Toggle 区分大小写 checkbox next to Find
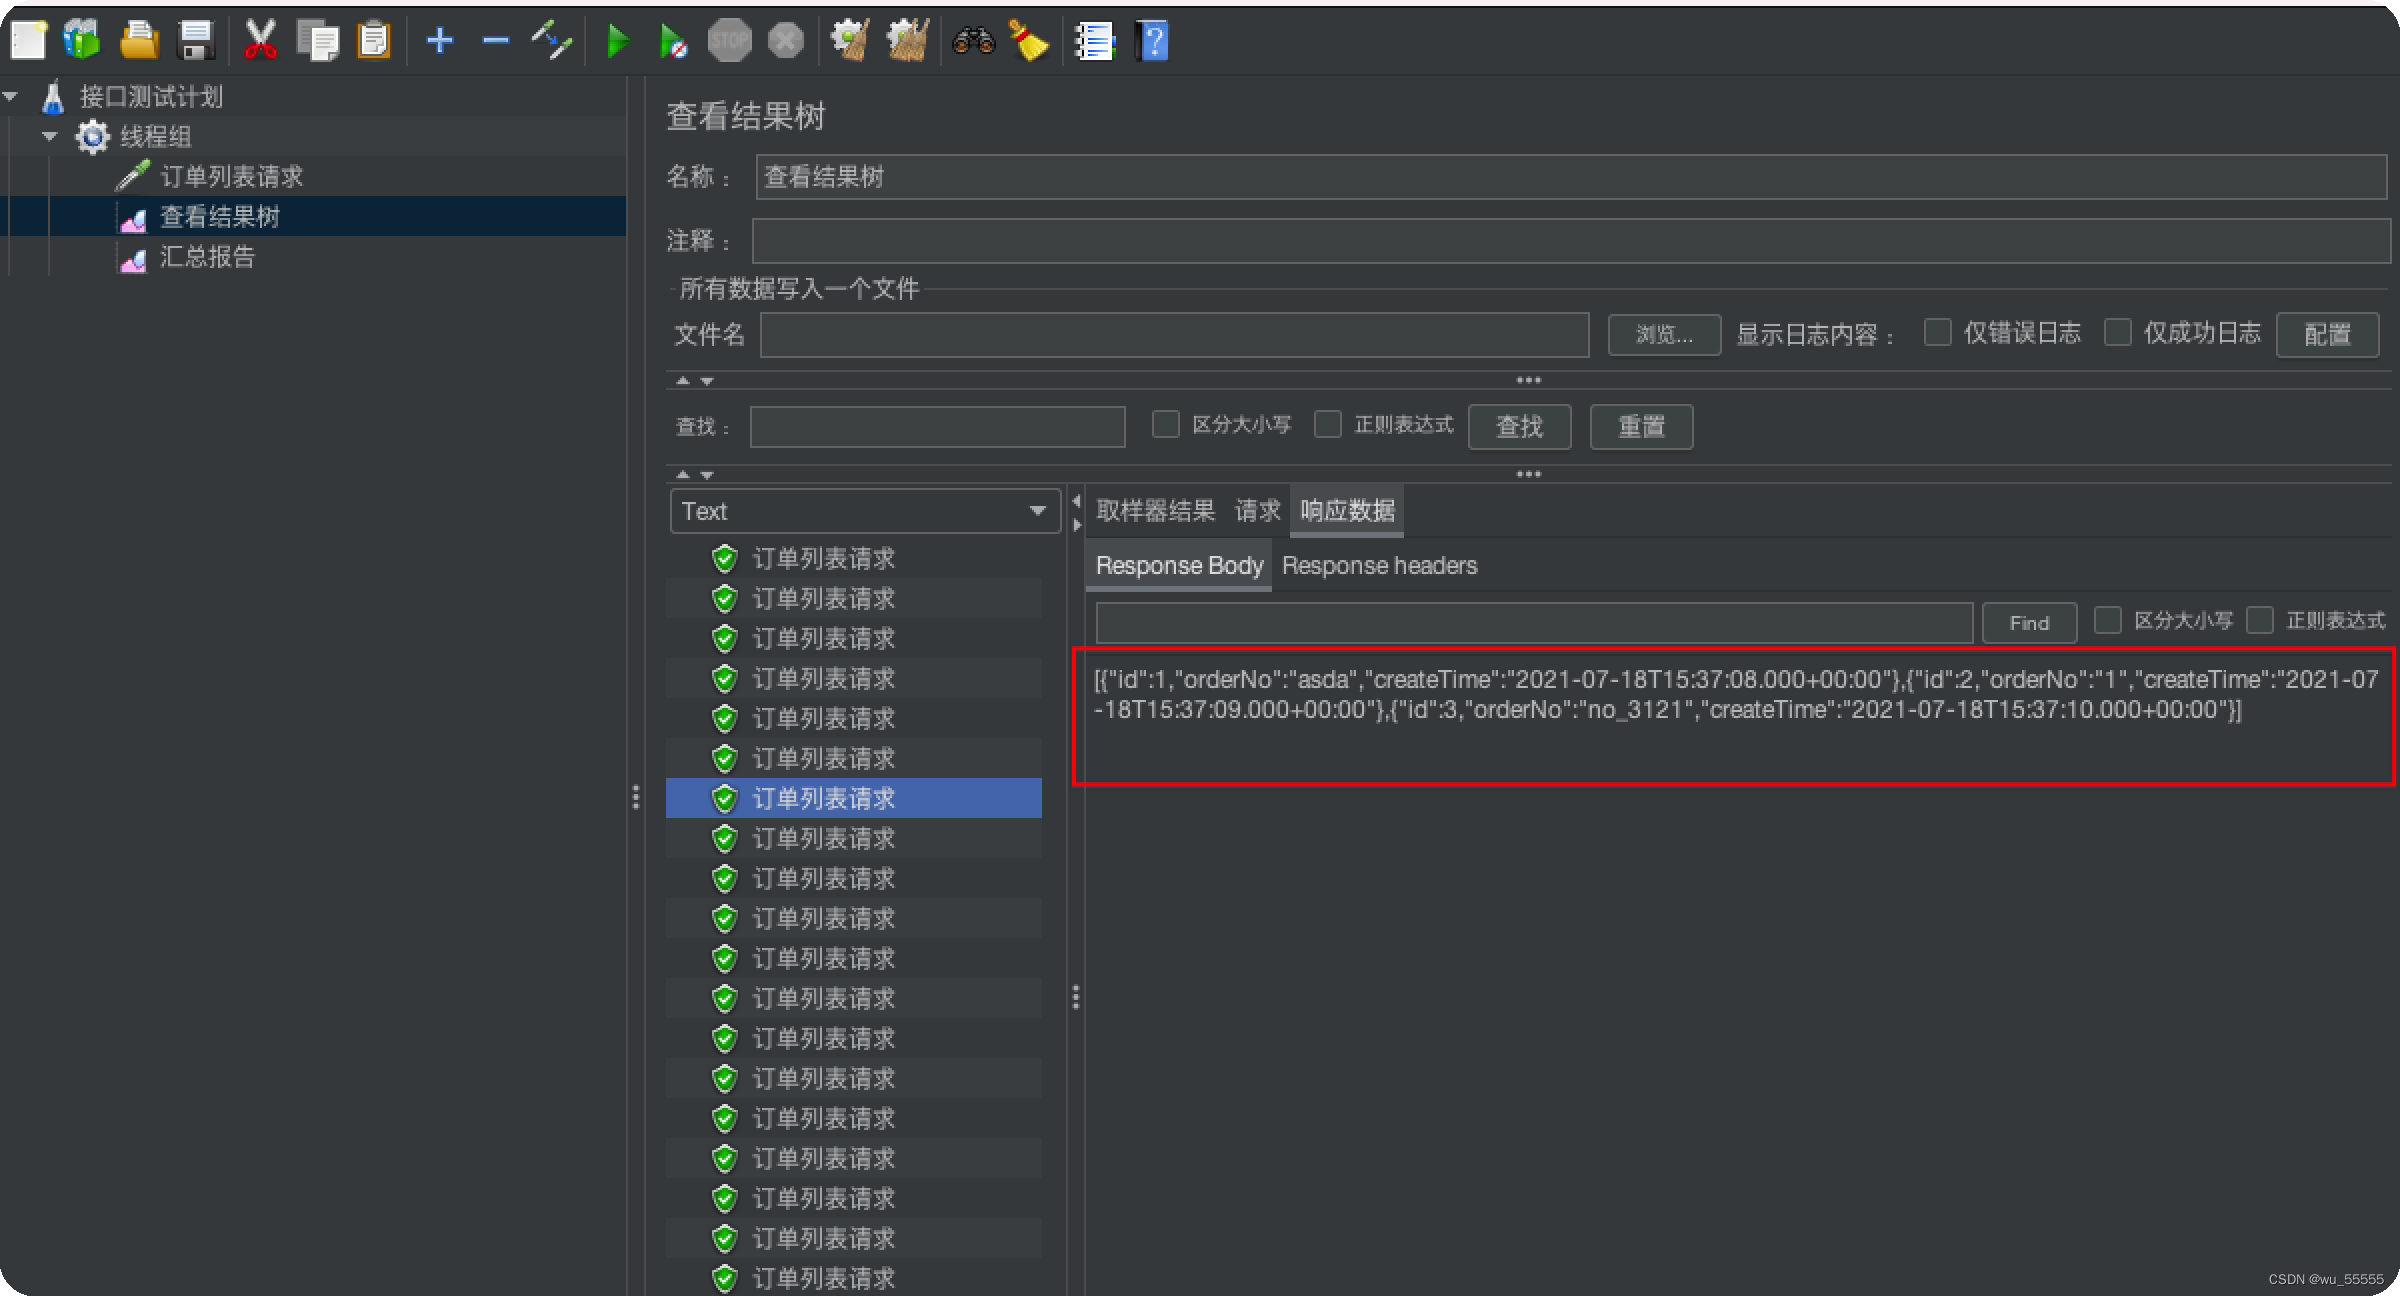2400x1296 pixels. coord(2108,620)
